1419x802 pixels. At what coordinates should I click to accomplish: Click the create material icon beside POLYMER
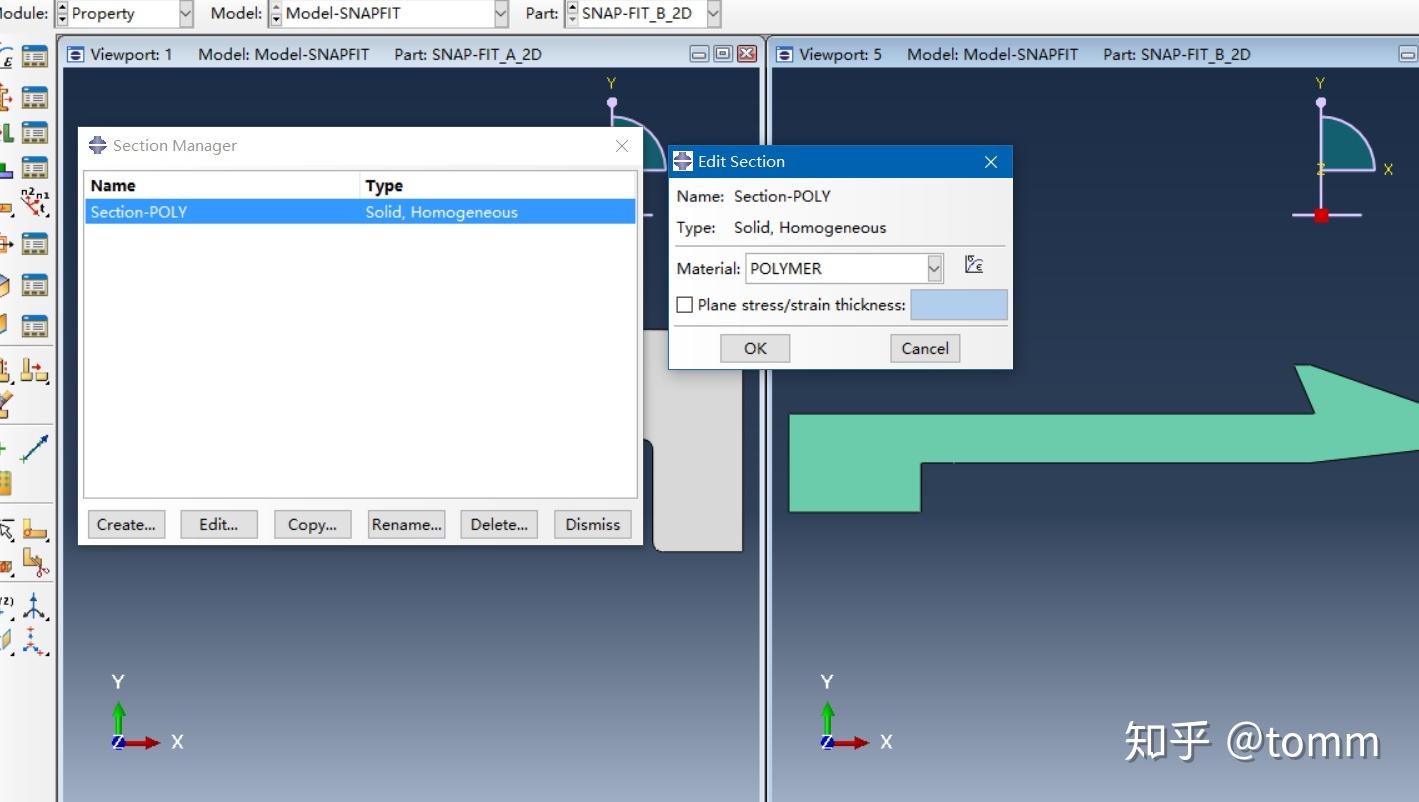974,265
